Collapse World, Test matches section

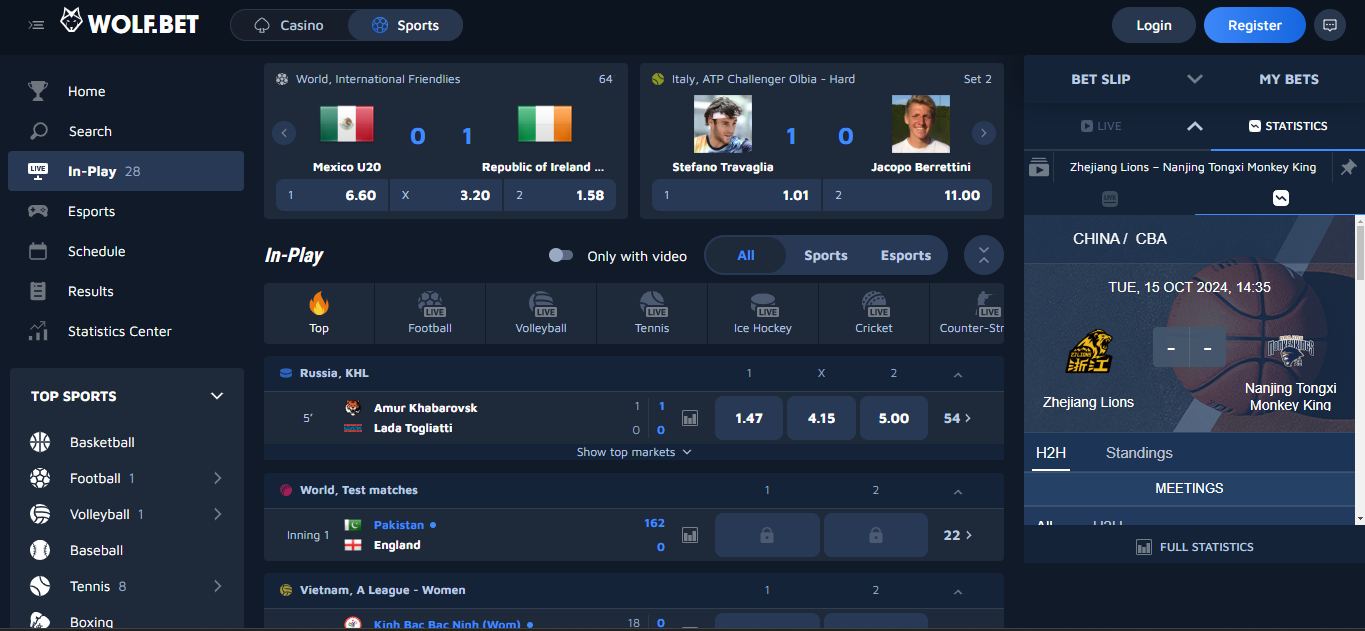click(958, 491)
